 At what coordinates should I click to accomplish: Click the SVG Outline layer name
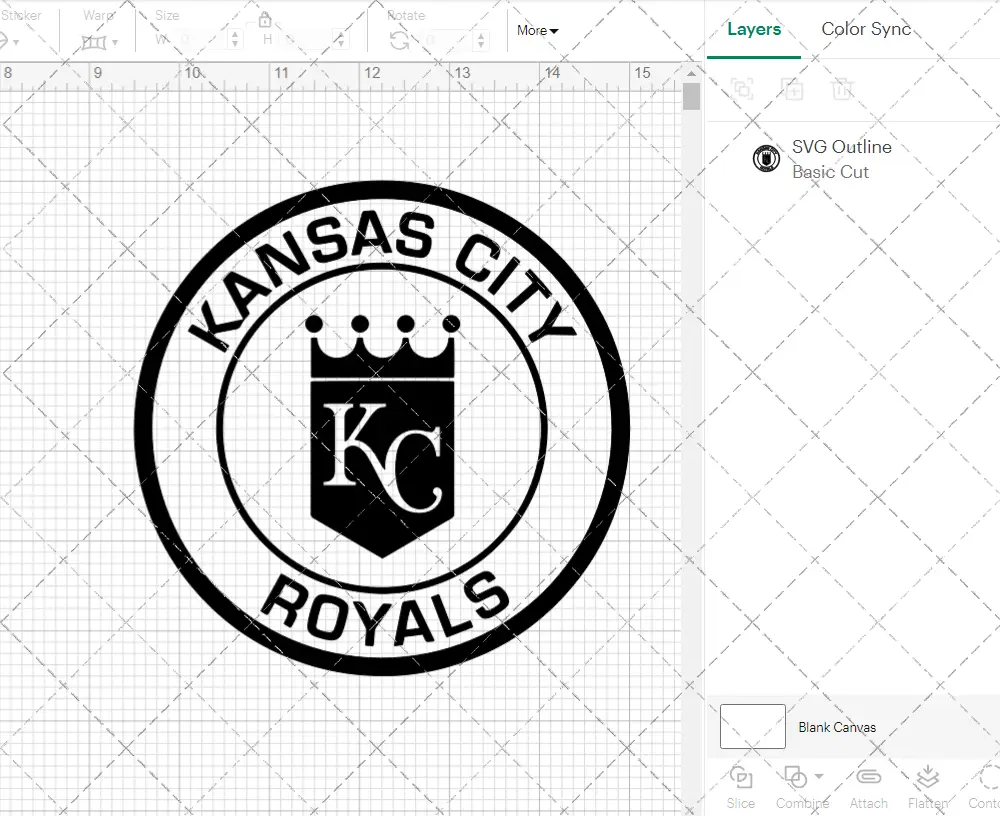click(x=842, y=147)
